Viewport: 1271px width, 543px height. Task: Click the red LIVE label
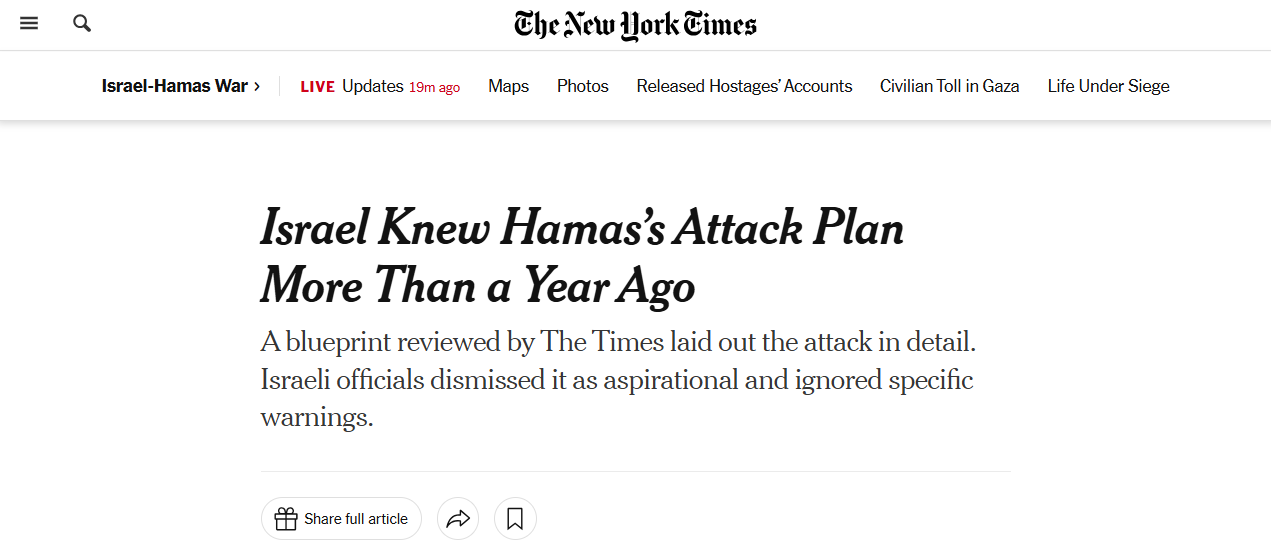[318, 87]
